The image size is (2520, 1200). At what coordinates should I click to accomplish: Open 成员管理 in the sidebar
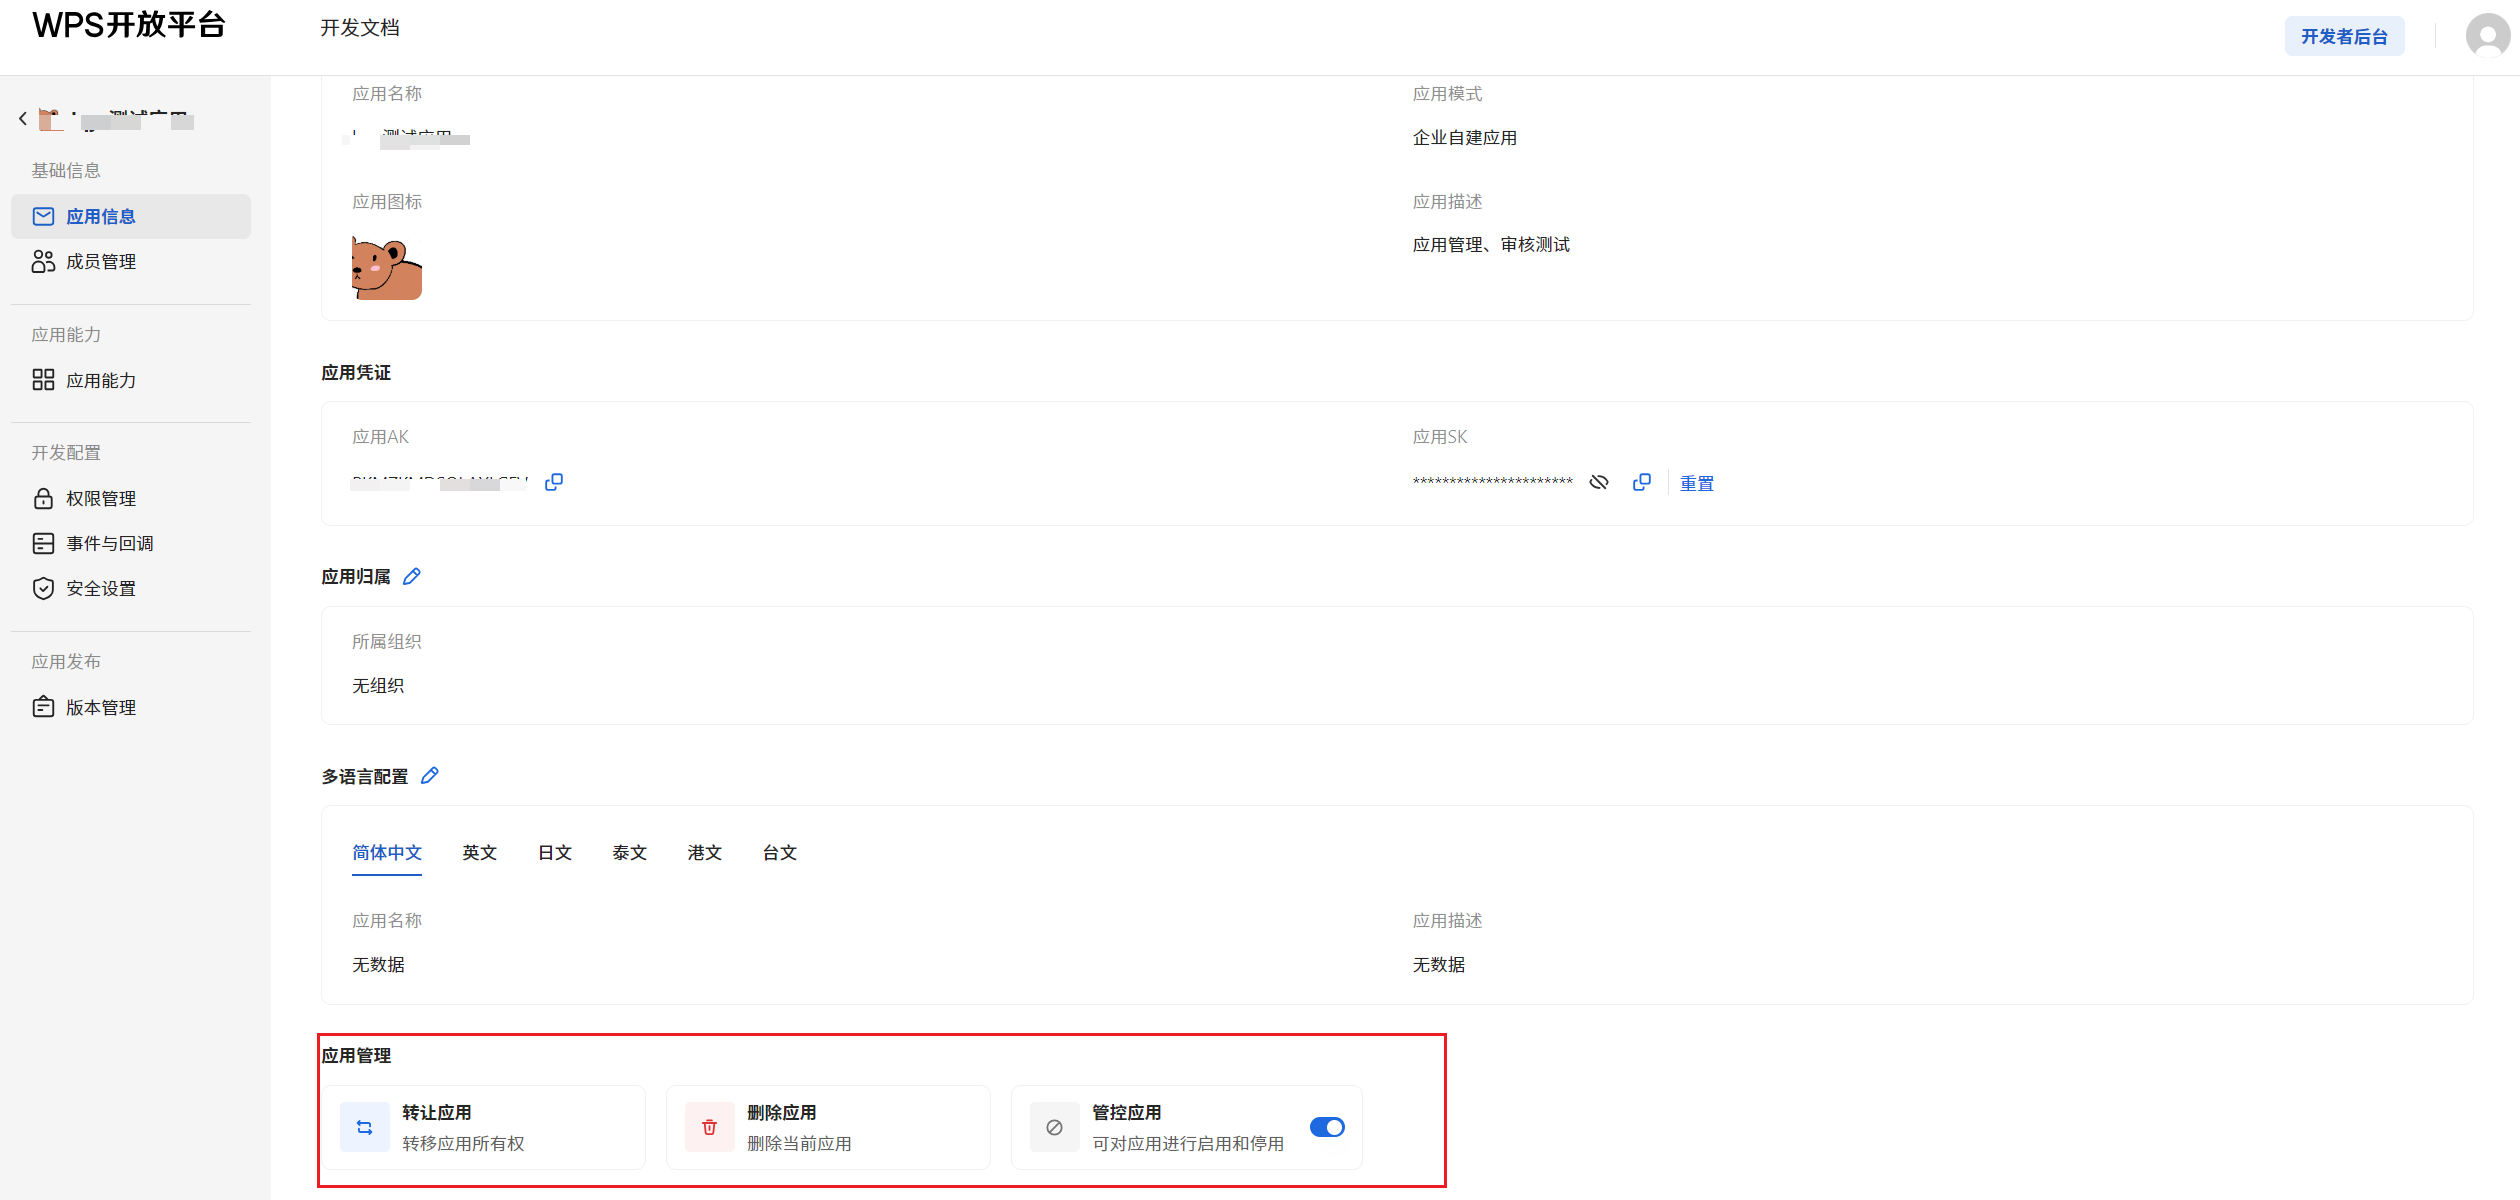(101, 261)
